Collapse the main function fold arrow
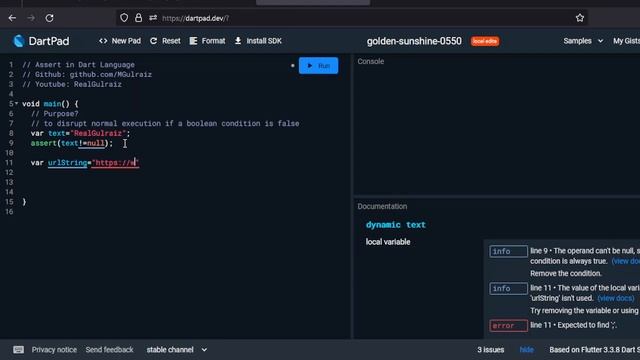The width and height of the screenshot is (640, 360). 16,103
